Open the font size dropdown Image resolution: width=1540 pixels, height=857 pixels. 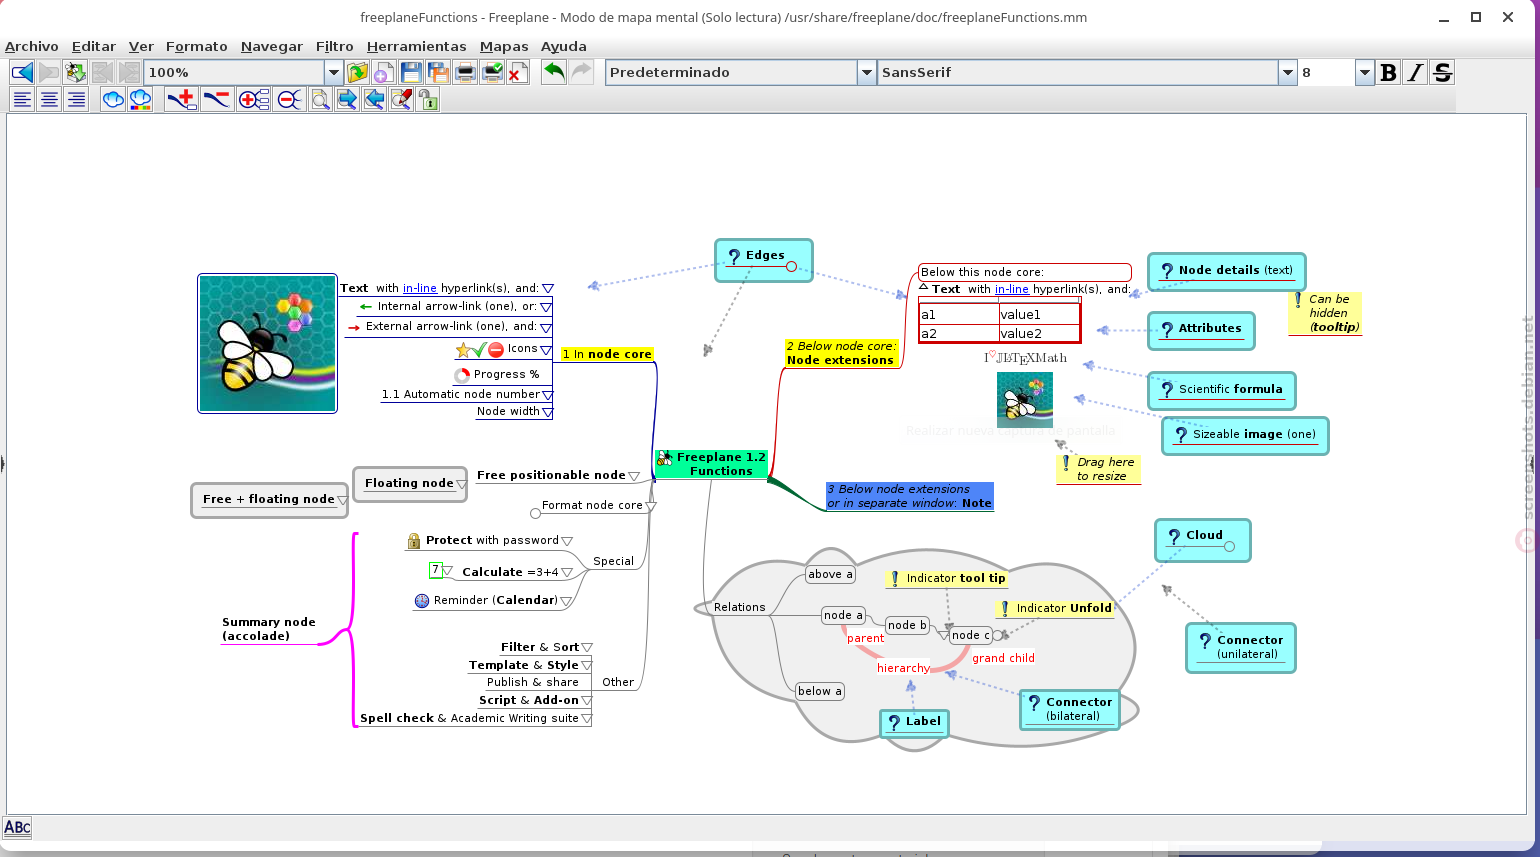pyautogui.click(x=1364, y=72)
